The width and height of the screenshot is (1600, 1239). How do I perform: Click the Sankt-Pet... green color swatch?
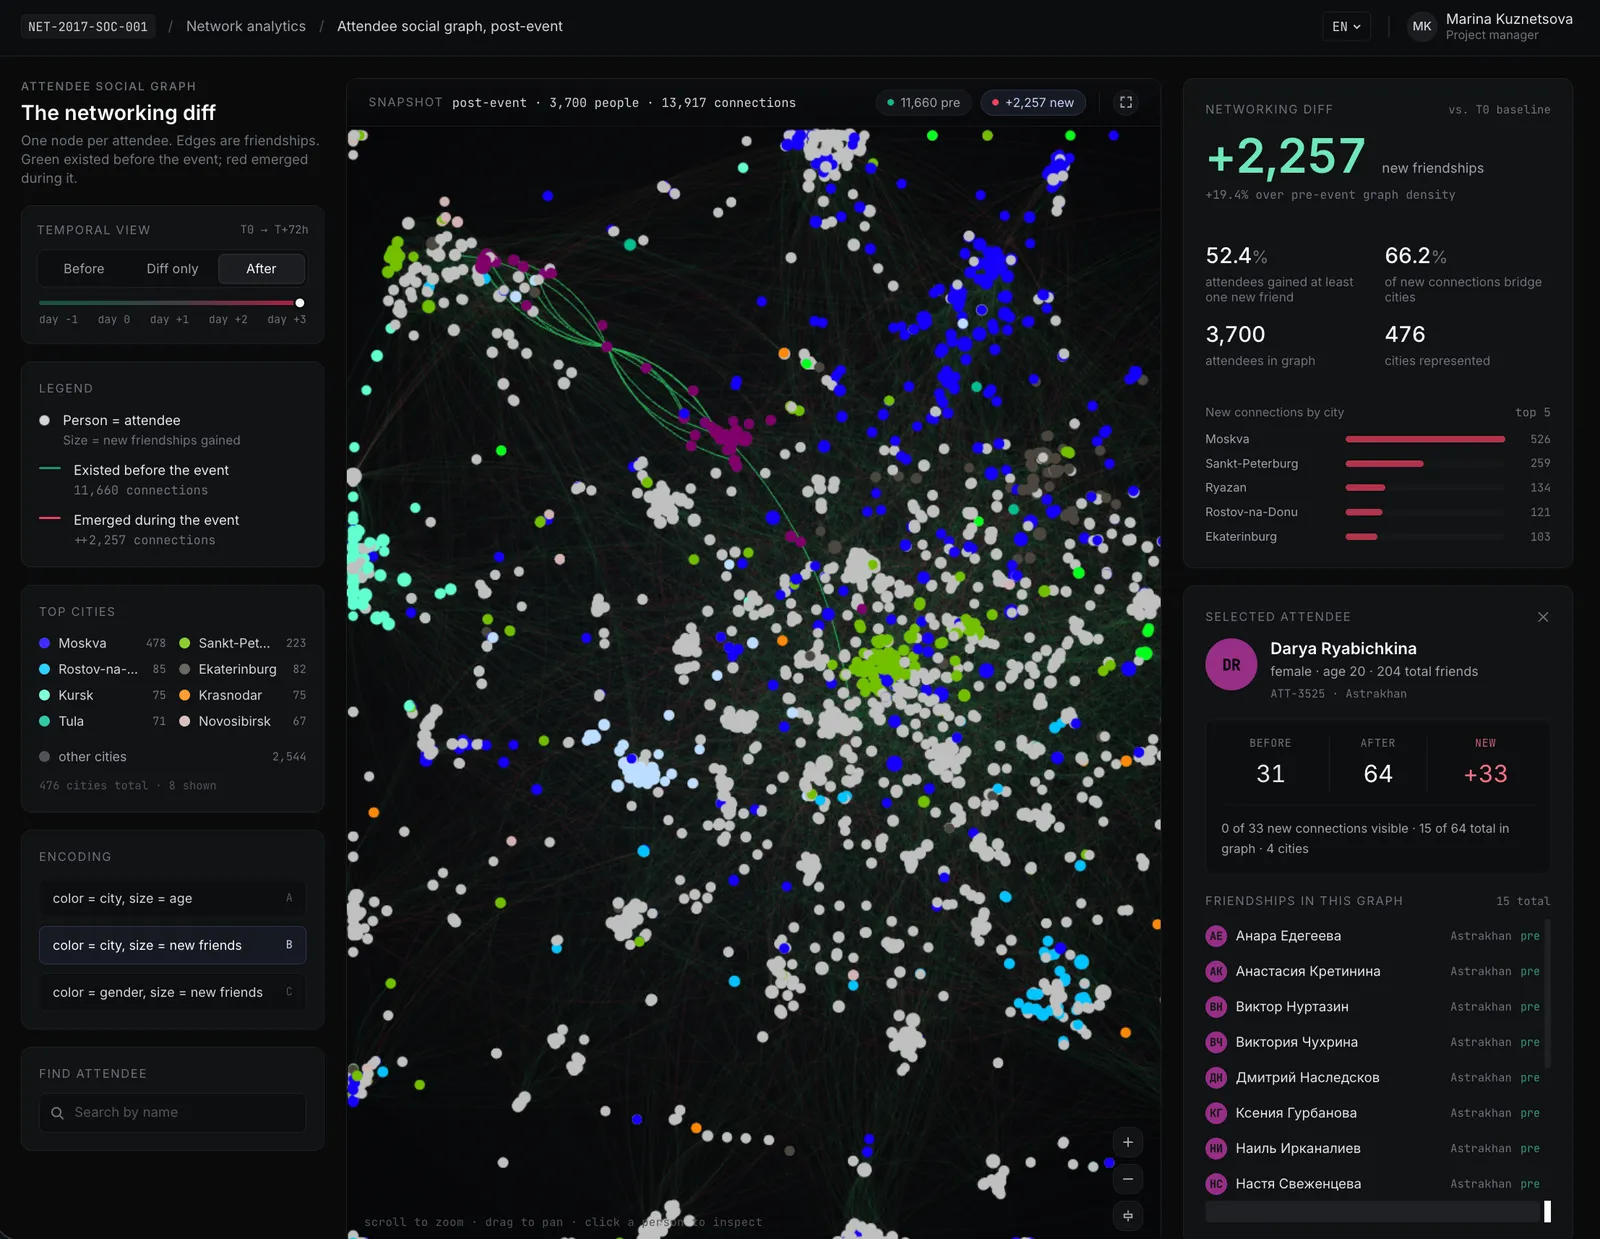tap(184, 643)
